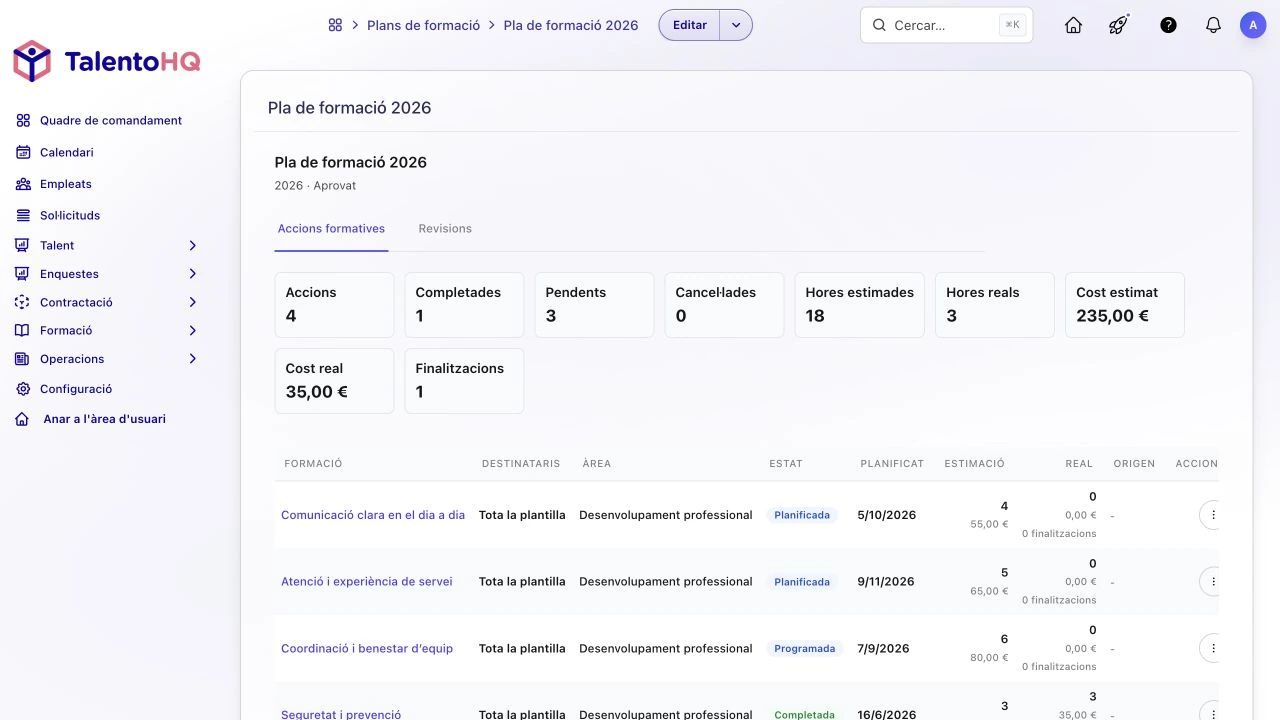Open Quadre de comandament menu item
The width and height of the screenshot is (1280, 720).
111,120
